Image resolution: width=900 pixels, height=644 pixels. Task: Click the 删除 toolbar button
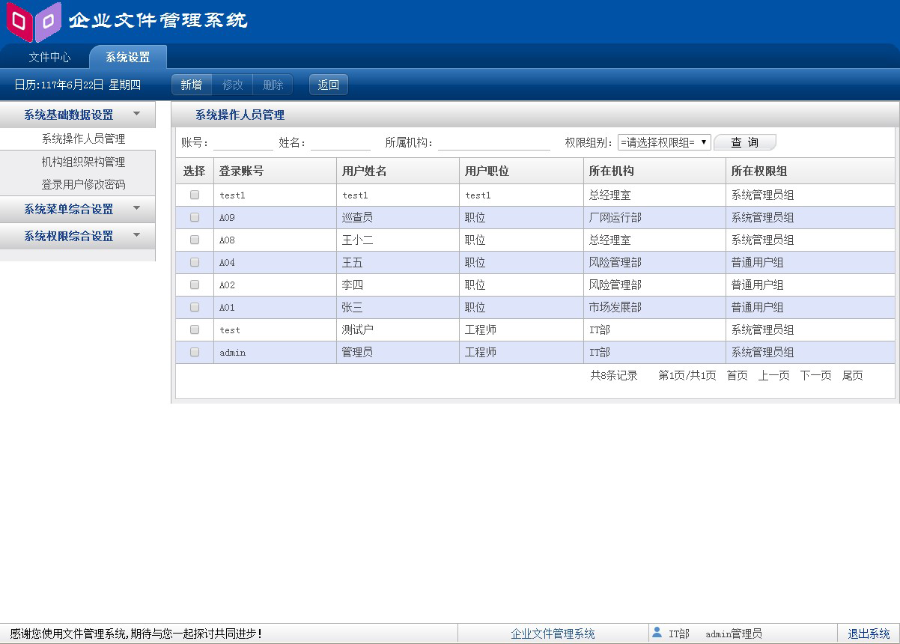pos(272,84)
